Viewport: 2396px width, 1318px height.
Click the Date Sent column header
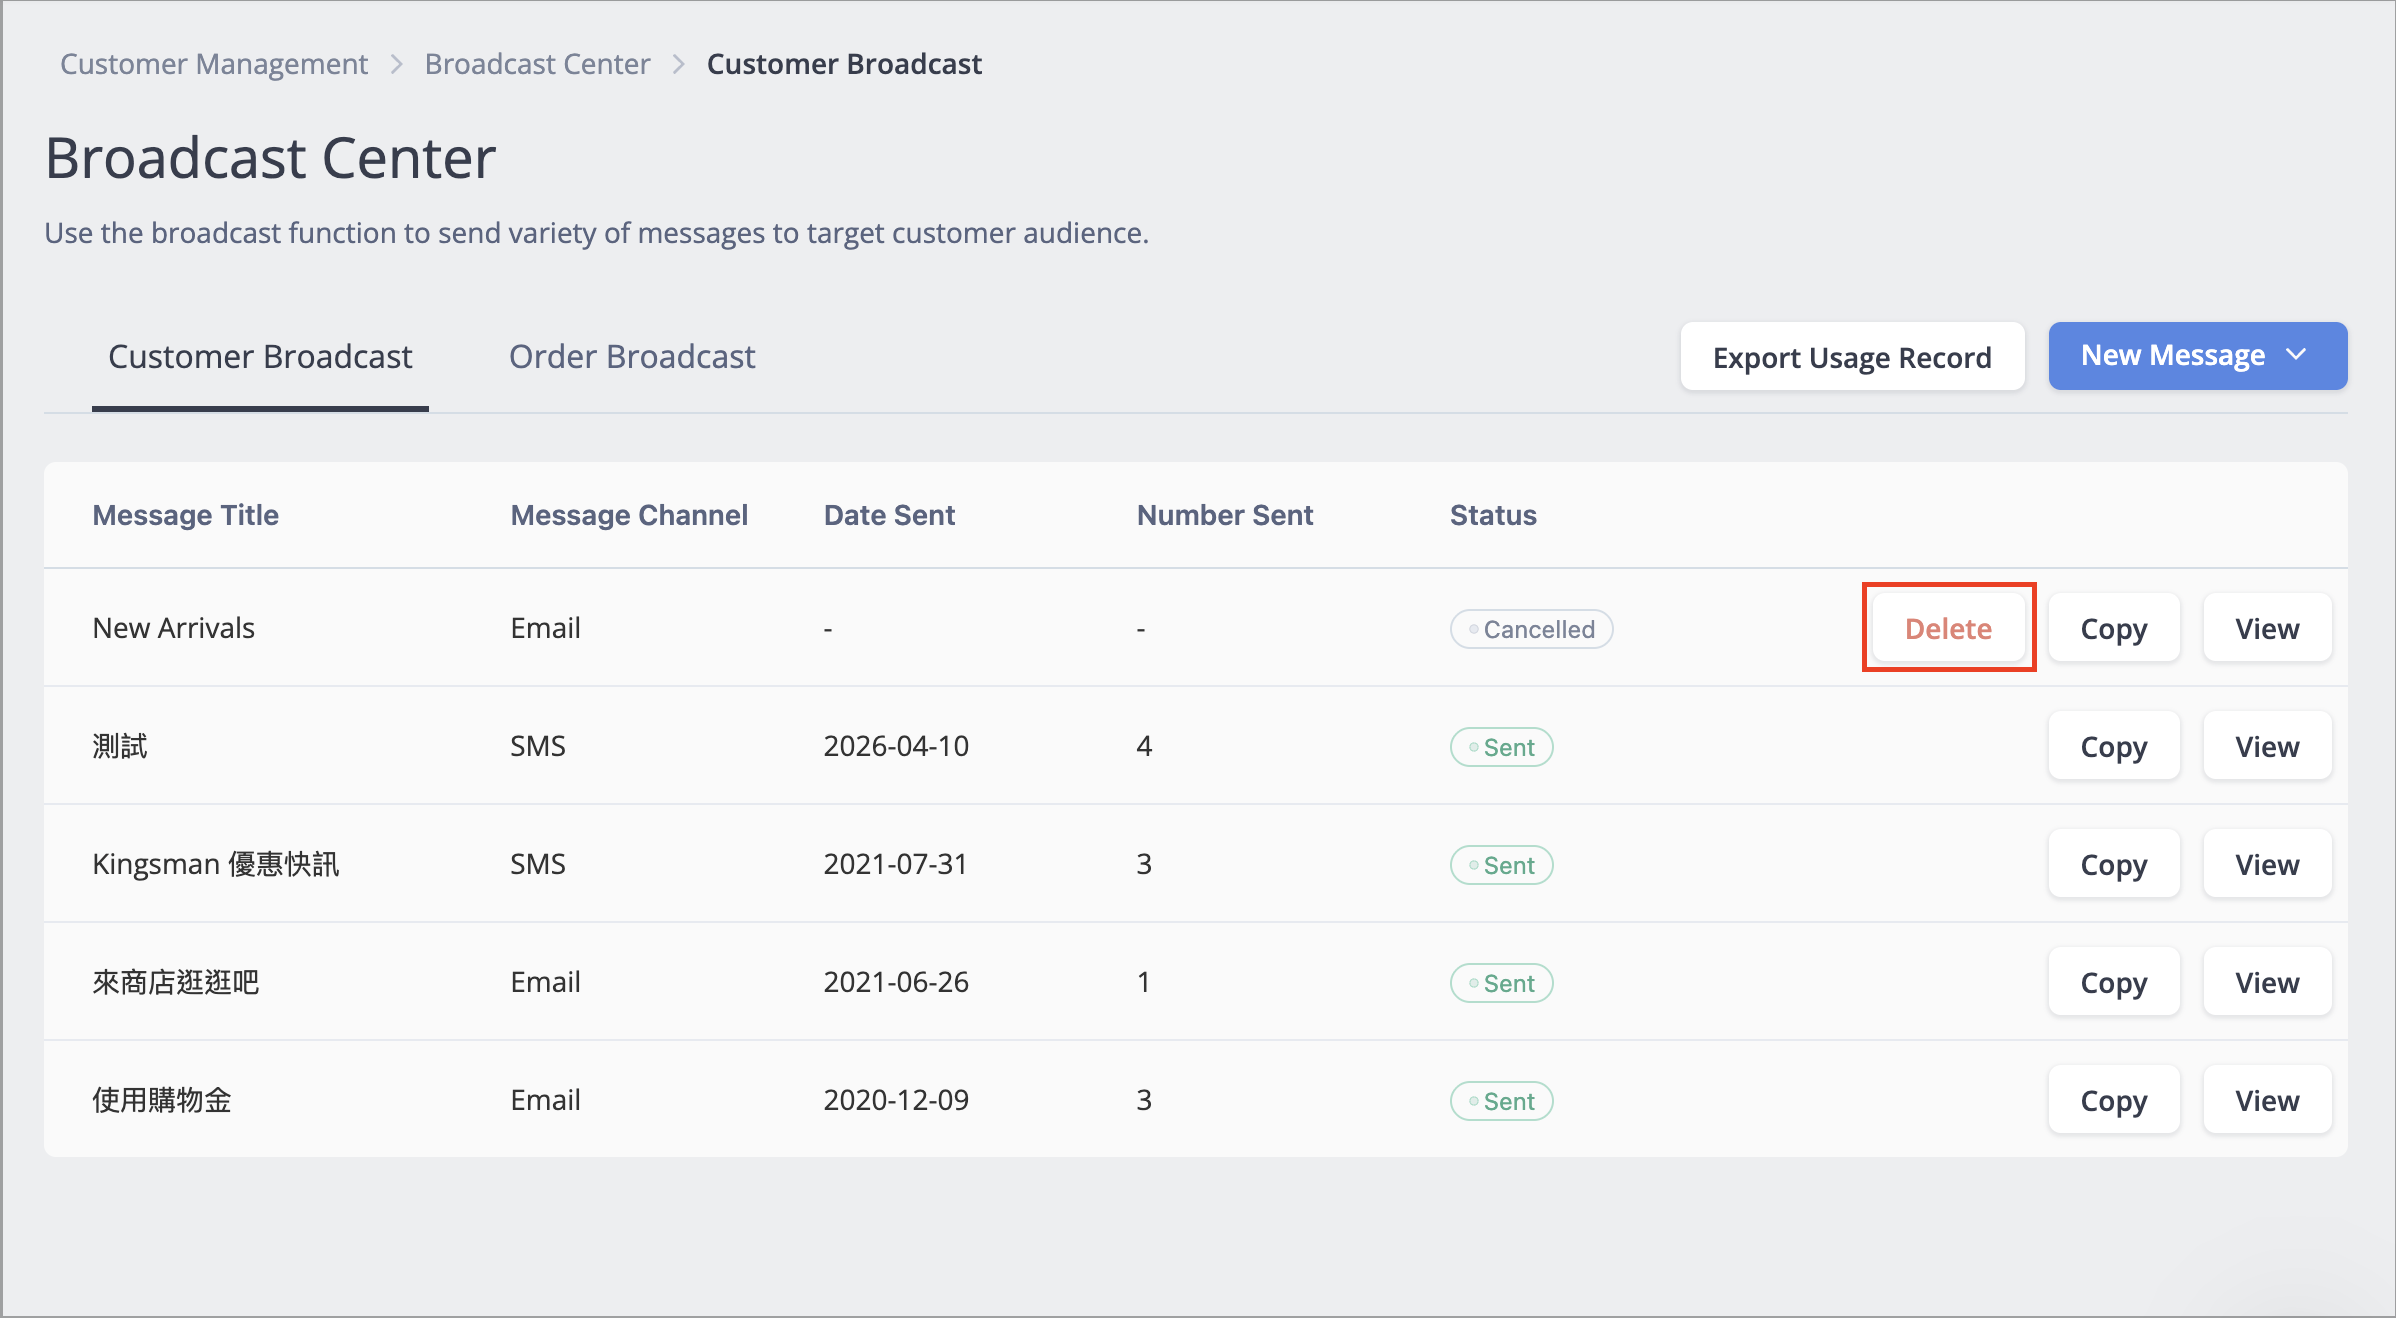(889, 515)
